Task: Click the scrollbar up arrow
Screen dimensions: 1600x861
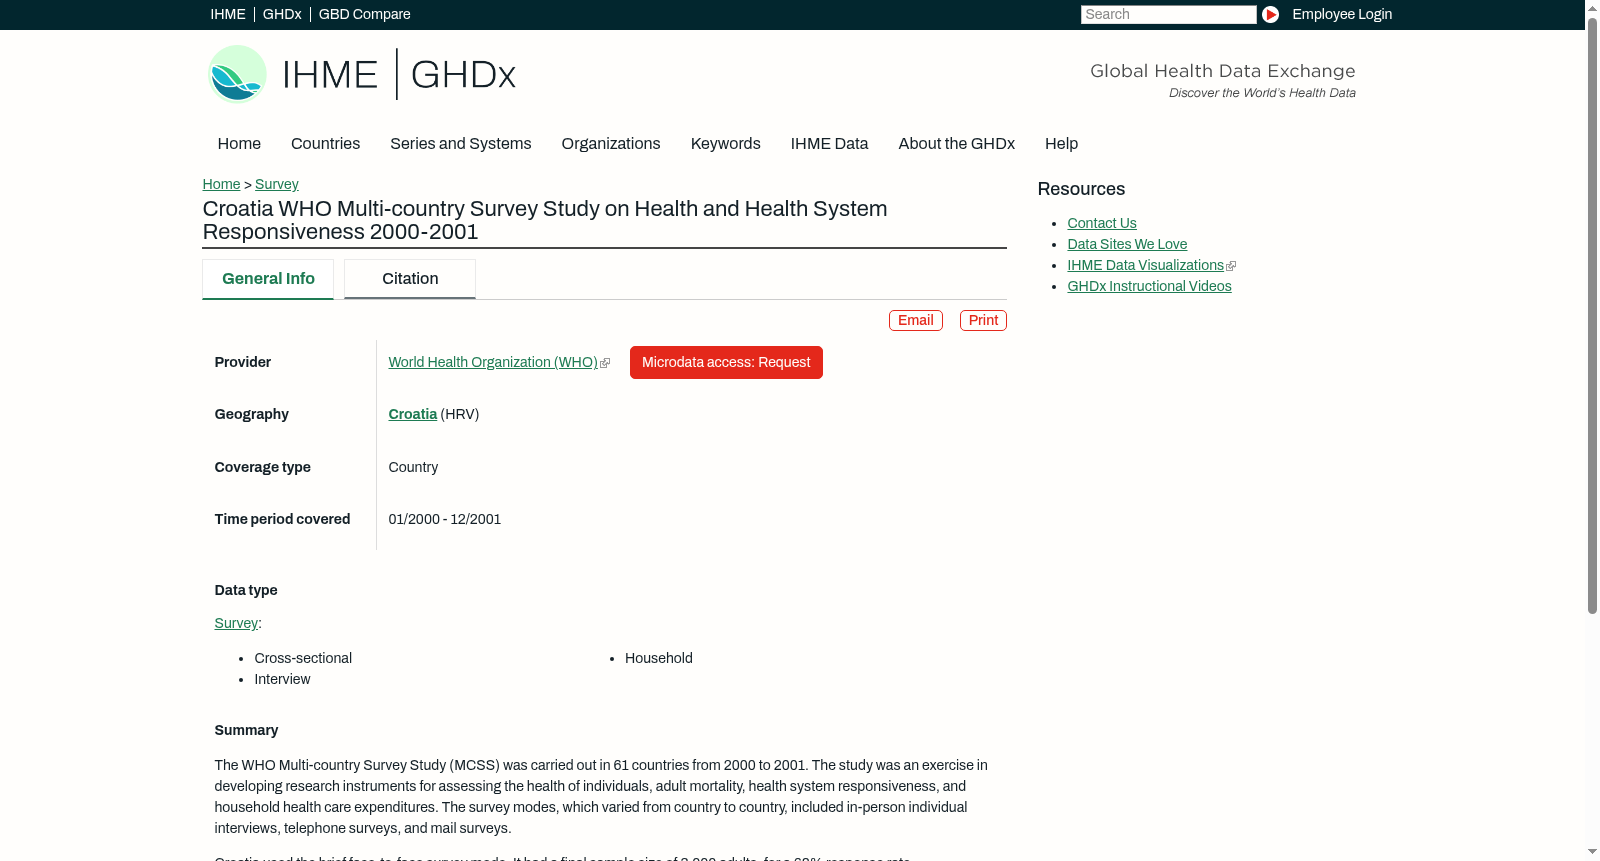Action: 1592,7
